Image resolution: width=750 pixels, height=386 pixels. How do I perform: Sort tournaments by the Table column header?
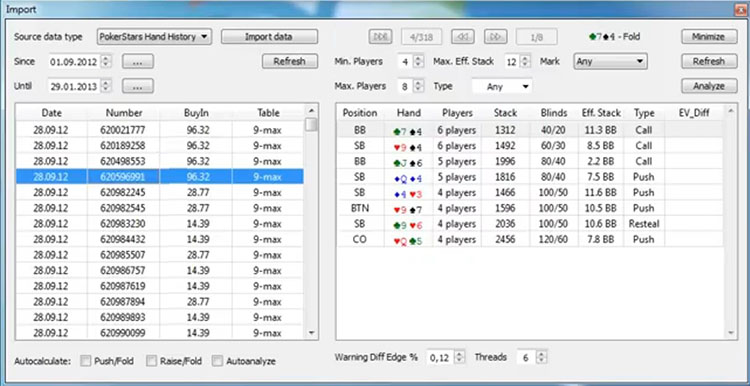(x=268, y=113)
